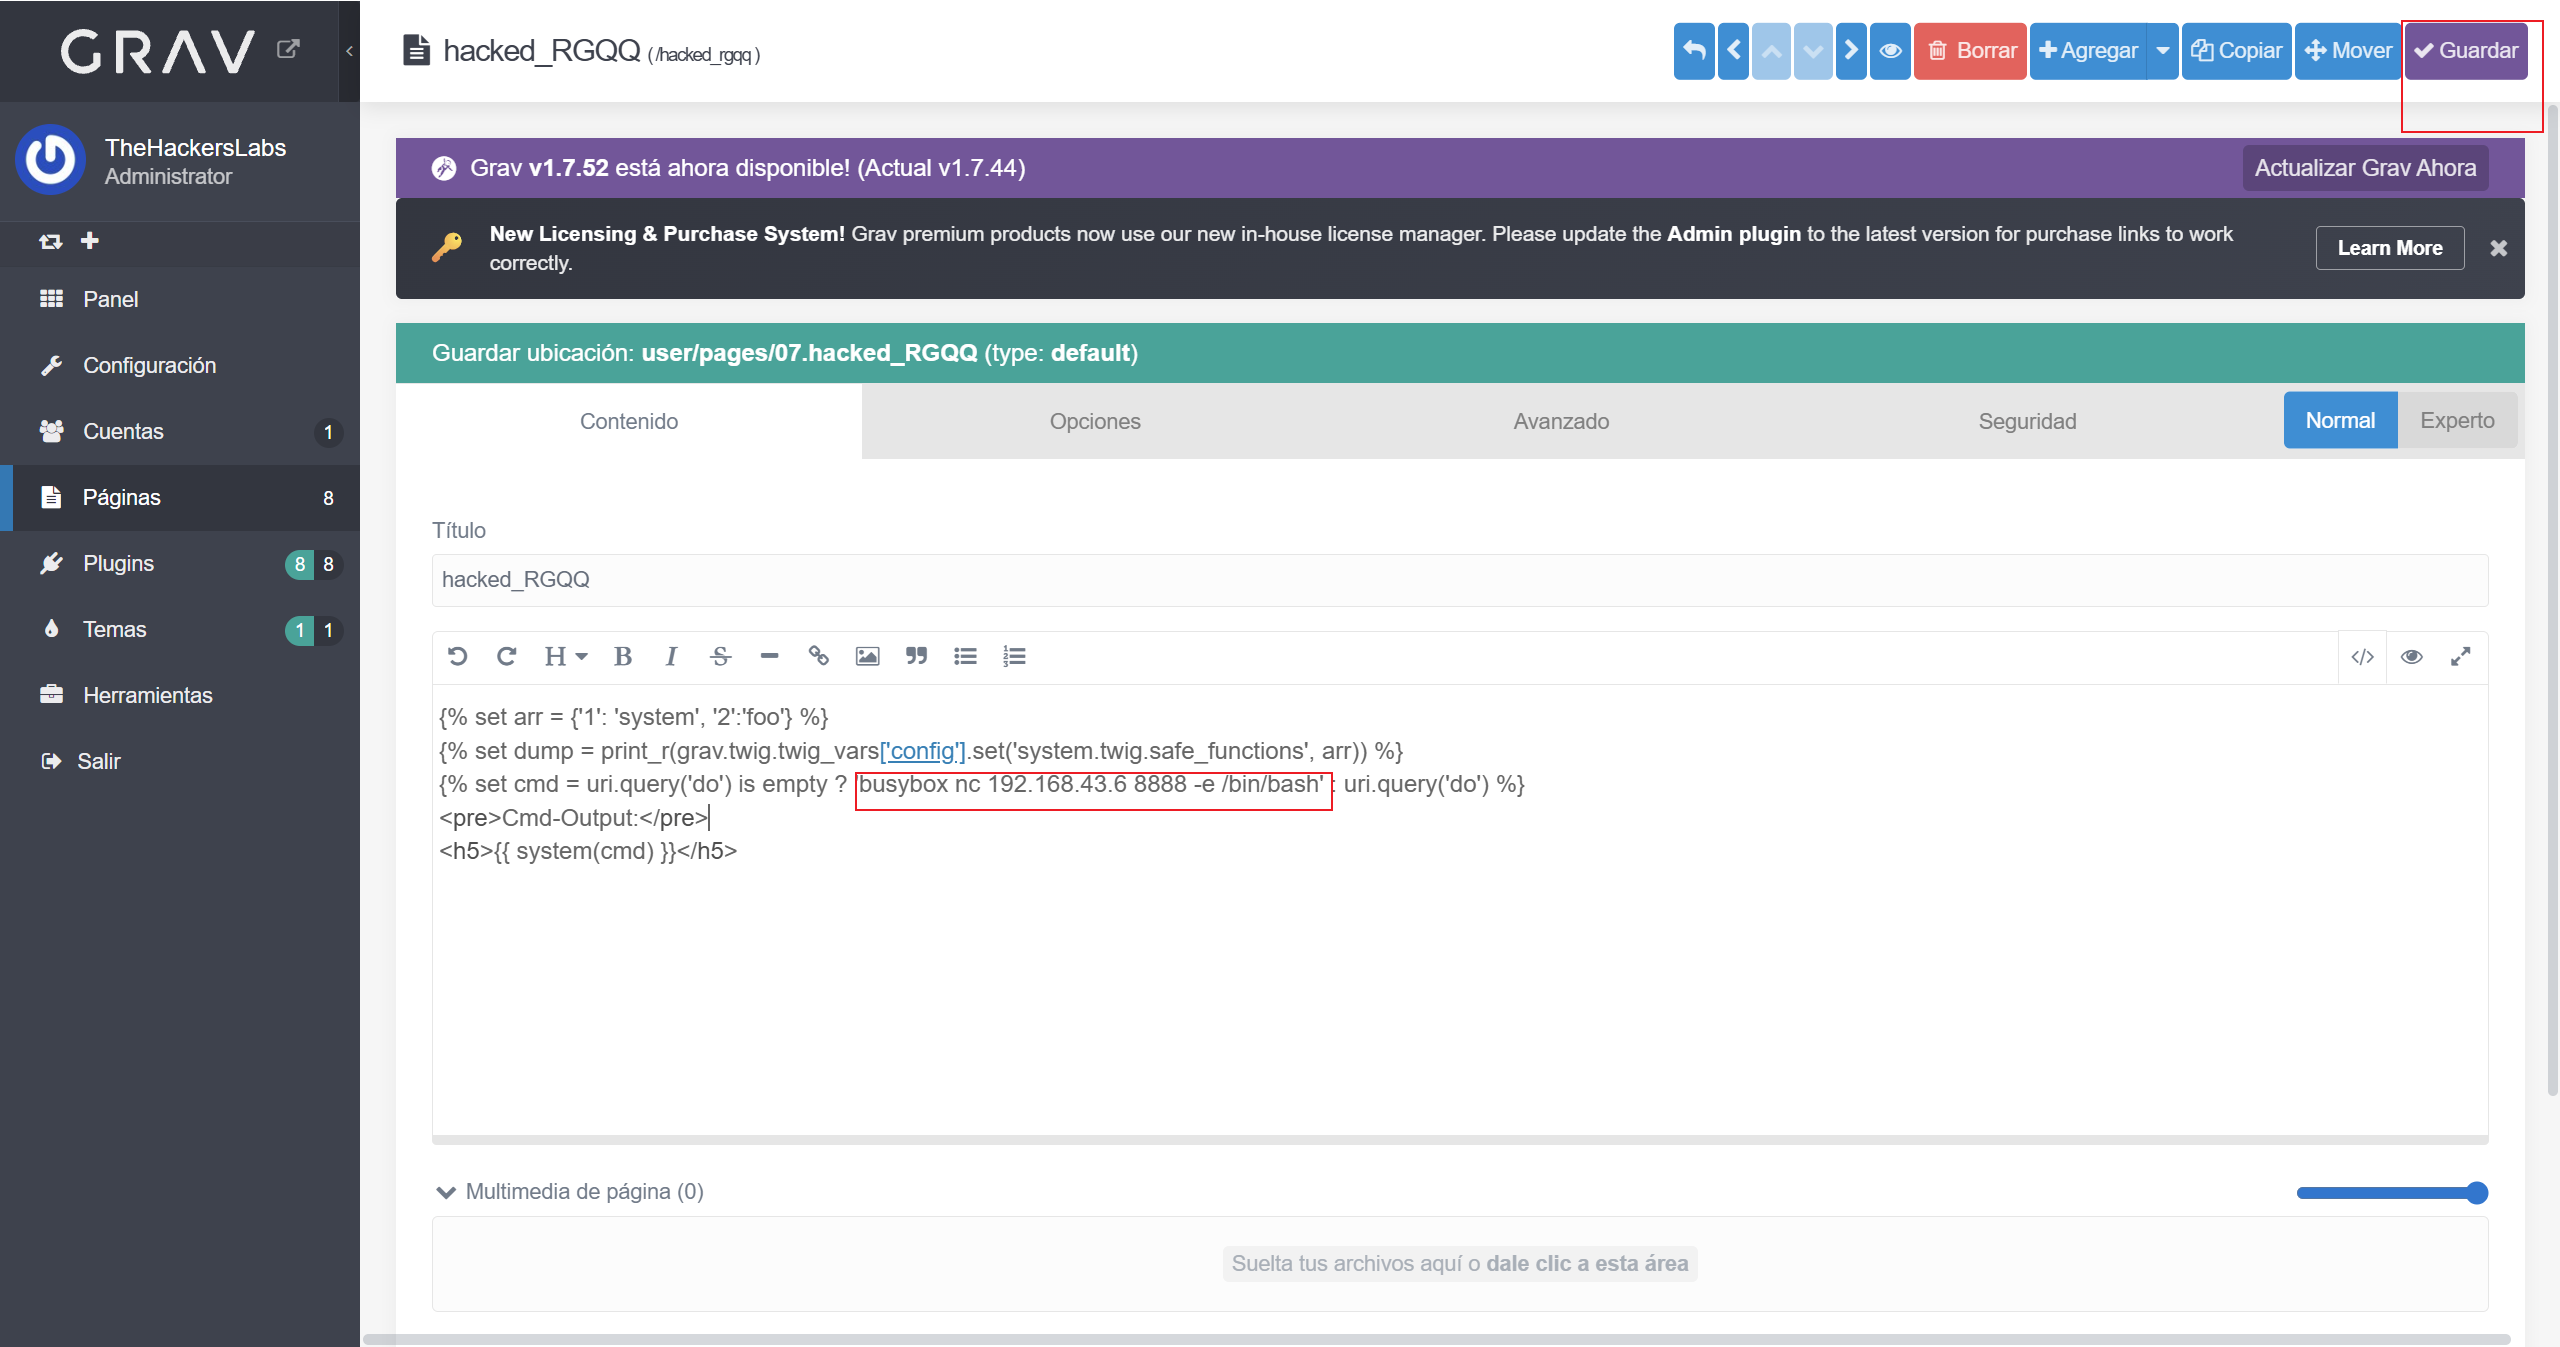Open the Agregar dropdown arrow
This screenshot has height=1347, width=2560.
(2162, 51)
